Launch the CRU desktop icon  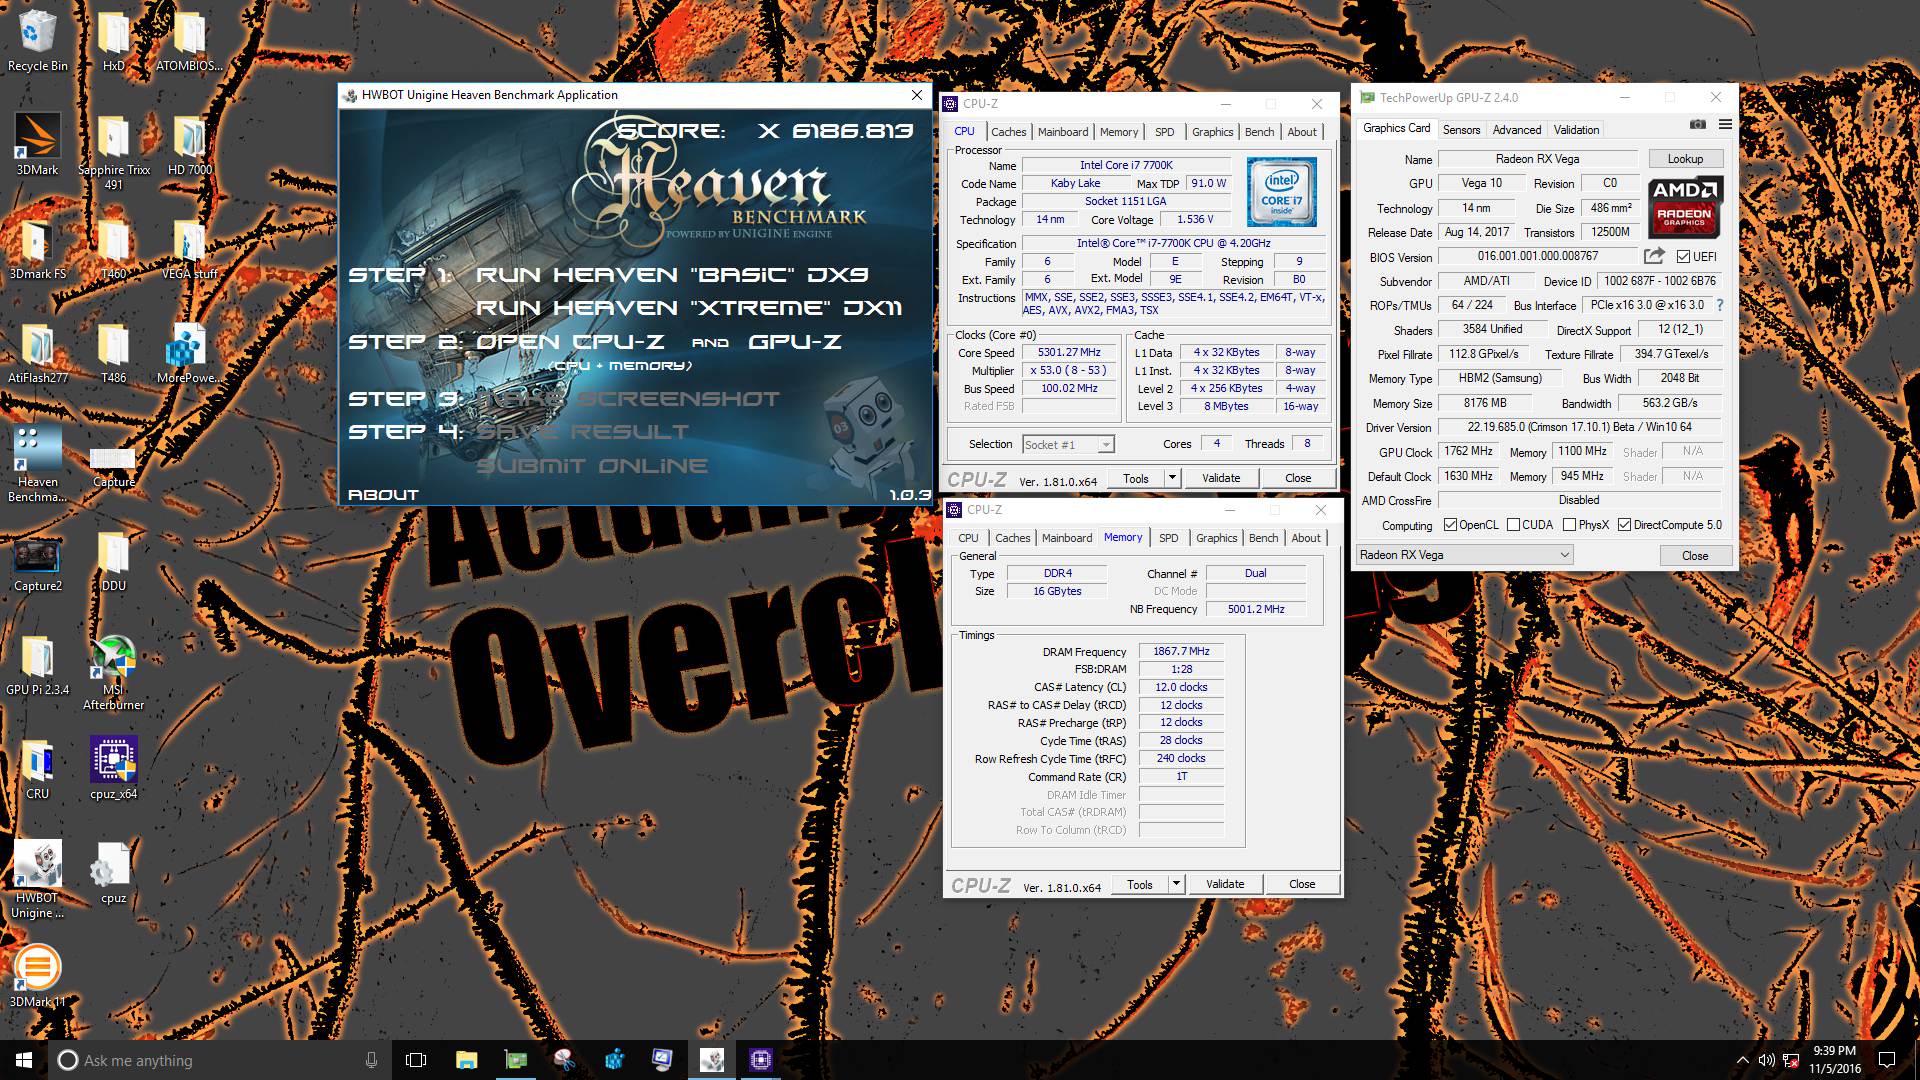tap(37, 768)
